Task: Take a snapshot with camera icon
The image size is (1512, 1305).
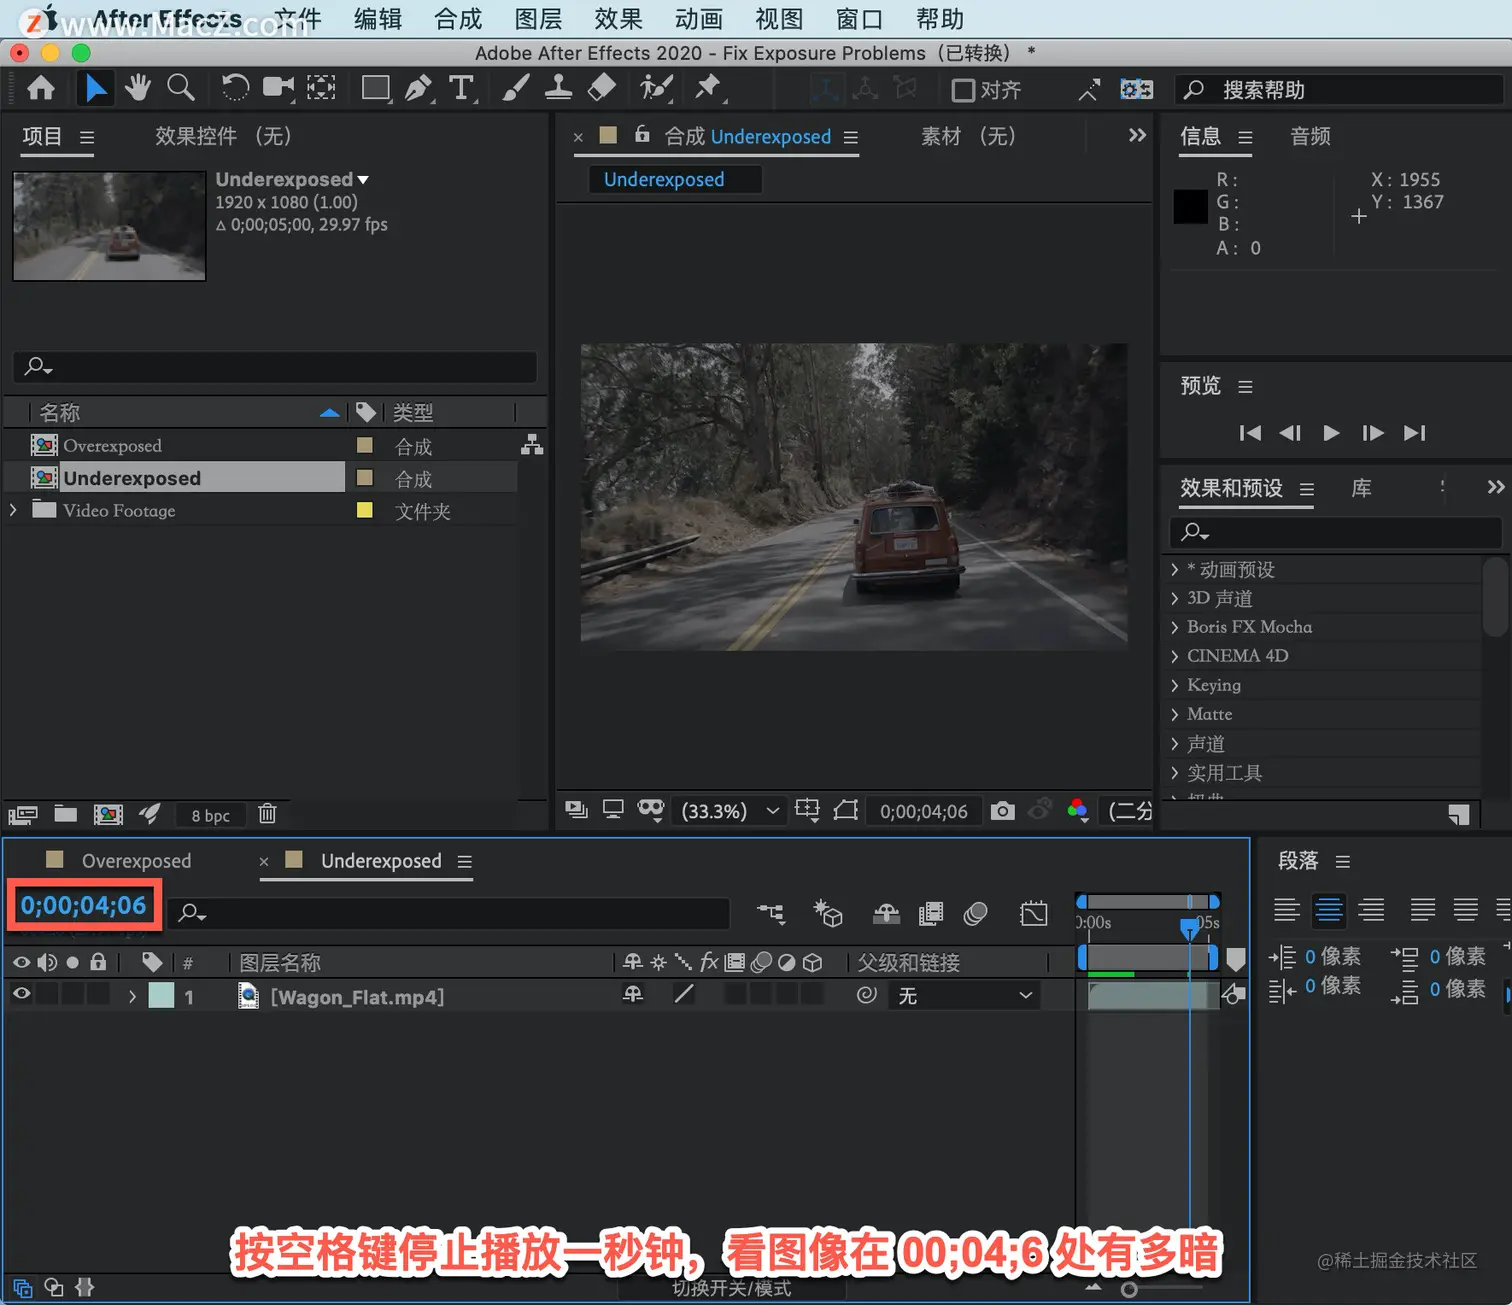Action: (1002, 811)
